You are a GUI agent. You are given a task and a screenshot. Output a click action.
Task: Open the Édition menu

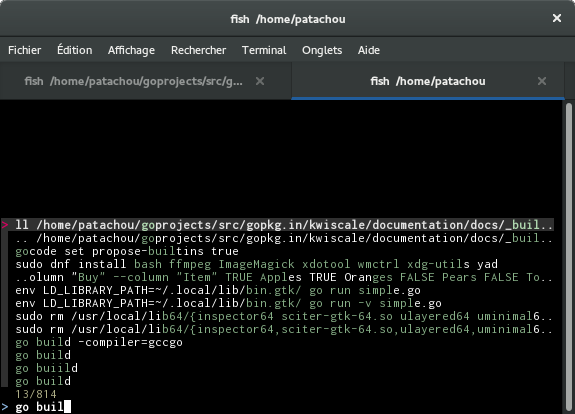74,50
